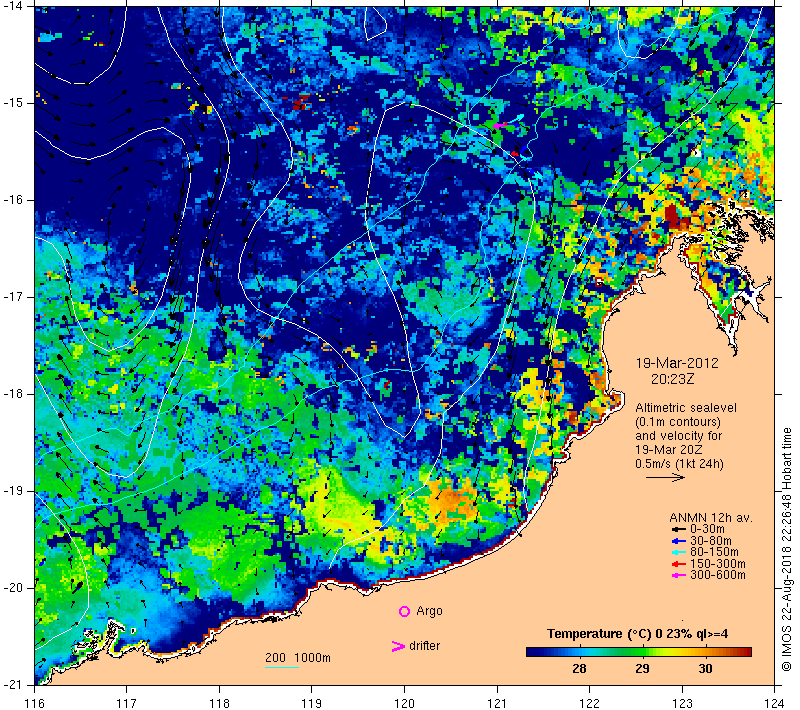Click the magenta 300-600m legend arrow
The height and width of the screenshot is (710, 800).
pyautogui.click(x=679, y=575)
